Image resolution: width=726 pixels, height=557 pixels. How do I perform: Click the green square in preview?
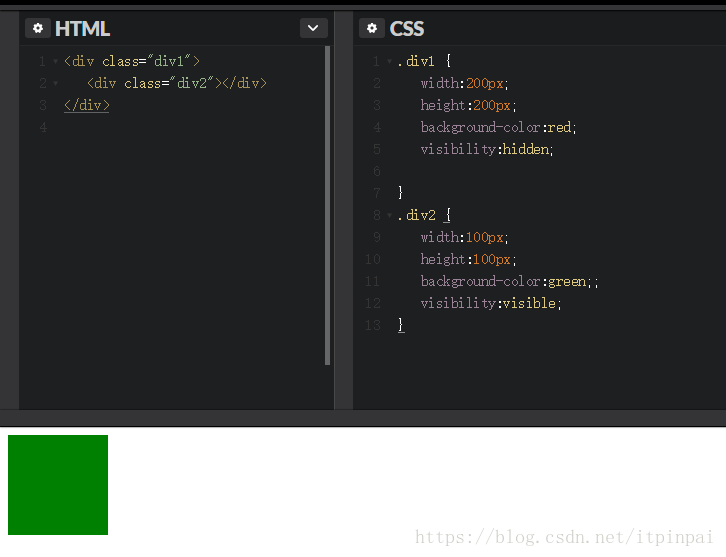pos(58,485)
